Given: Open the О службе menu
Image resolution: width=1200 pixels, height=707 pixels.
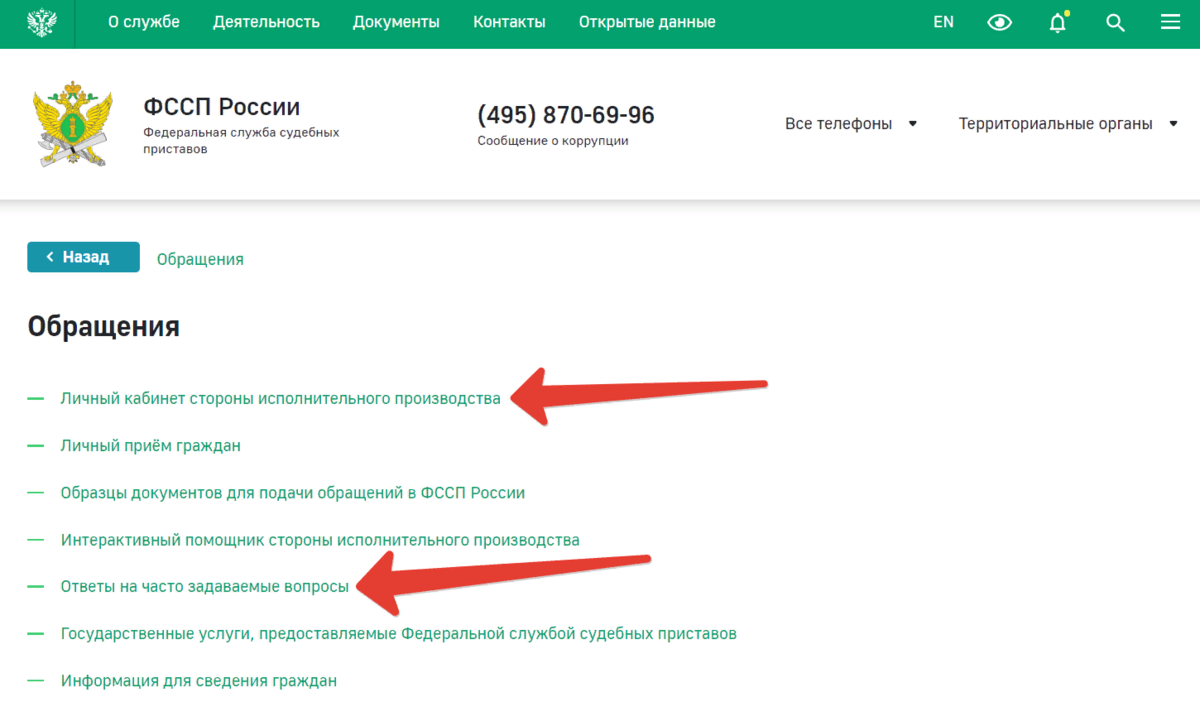Looking at the screenshot, I should coord(144,22).
